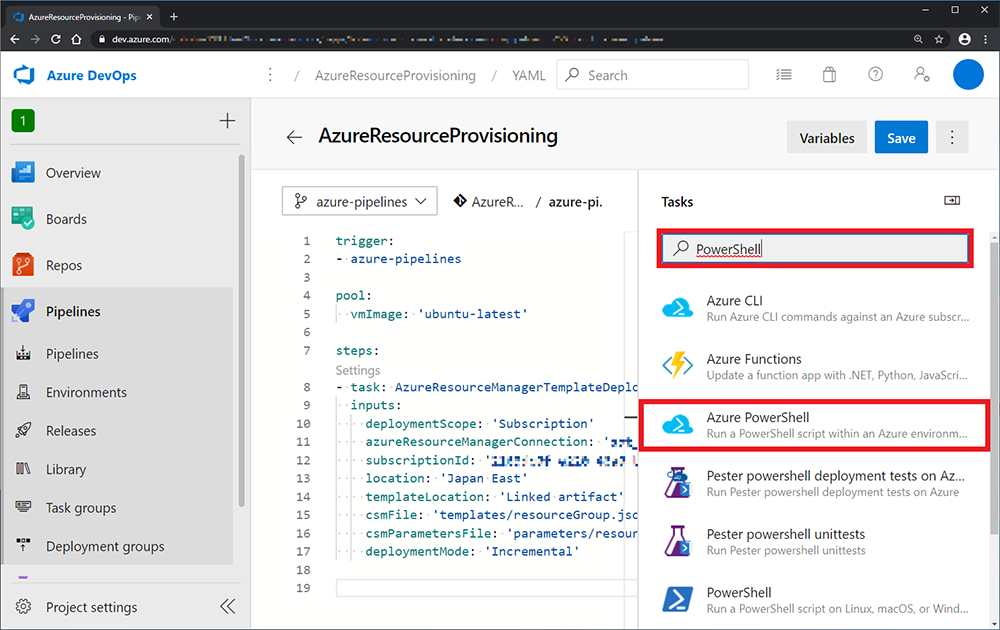Screen dimensions: 1000x630
Task: Click the YAML breadcrumb in header
Action: (x=529, y=75)
